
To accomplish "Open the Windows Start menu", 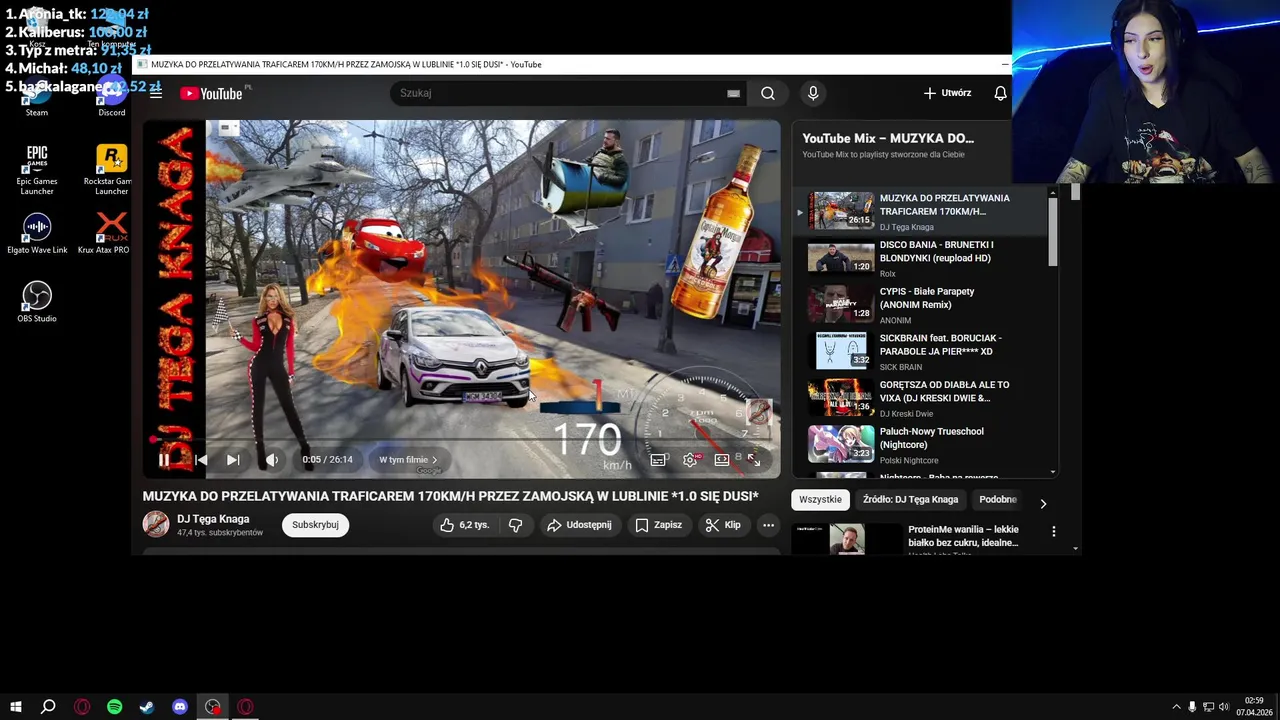I will point(15,707).
